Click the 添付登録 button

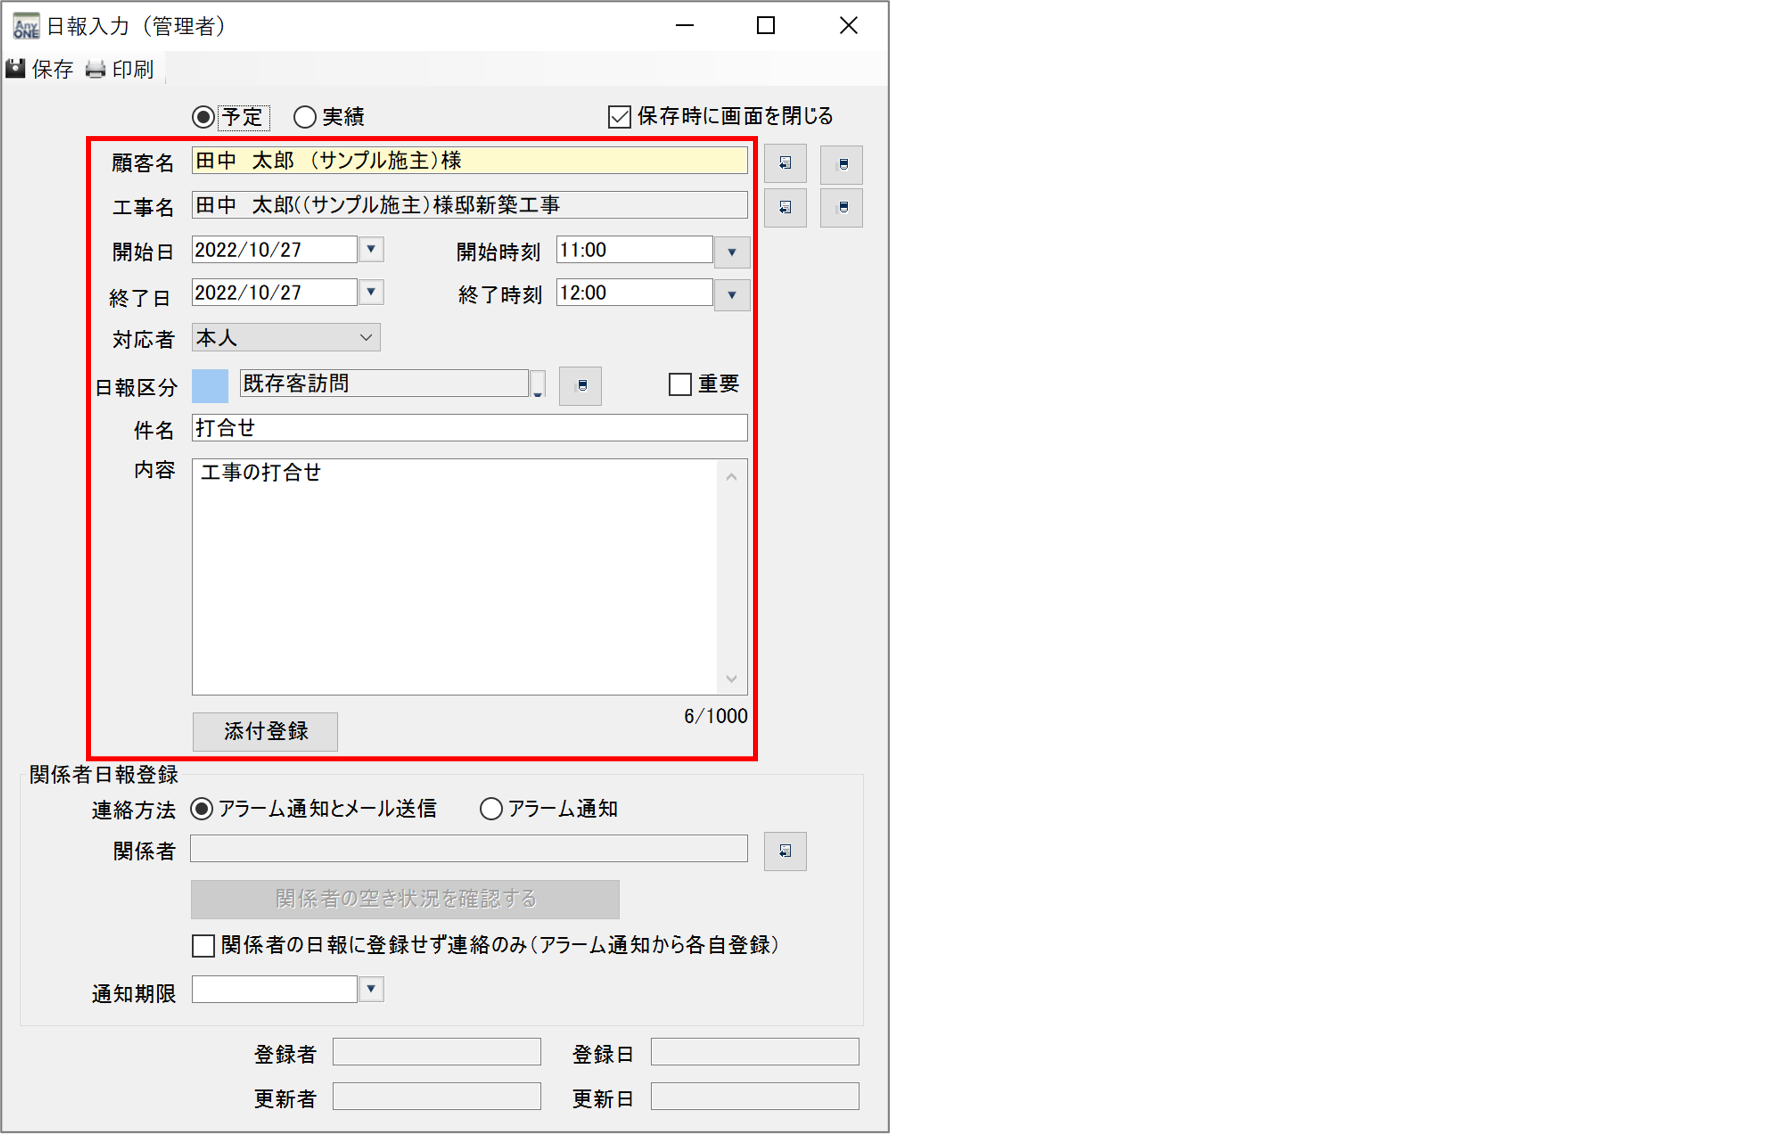click(265, 731)
